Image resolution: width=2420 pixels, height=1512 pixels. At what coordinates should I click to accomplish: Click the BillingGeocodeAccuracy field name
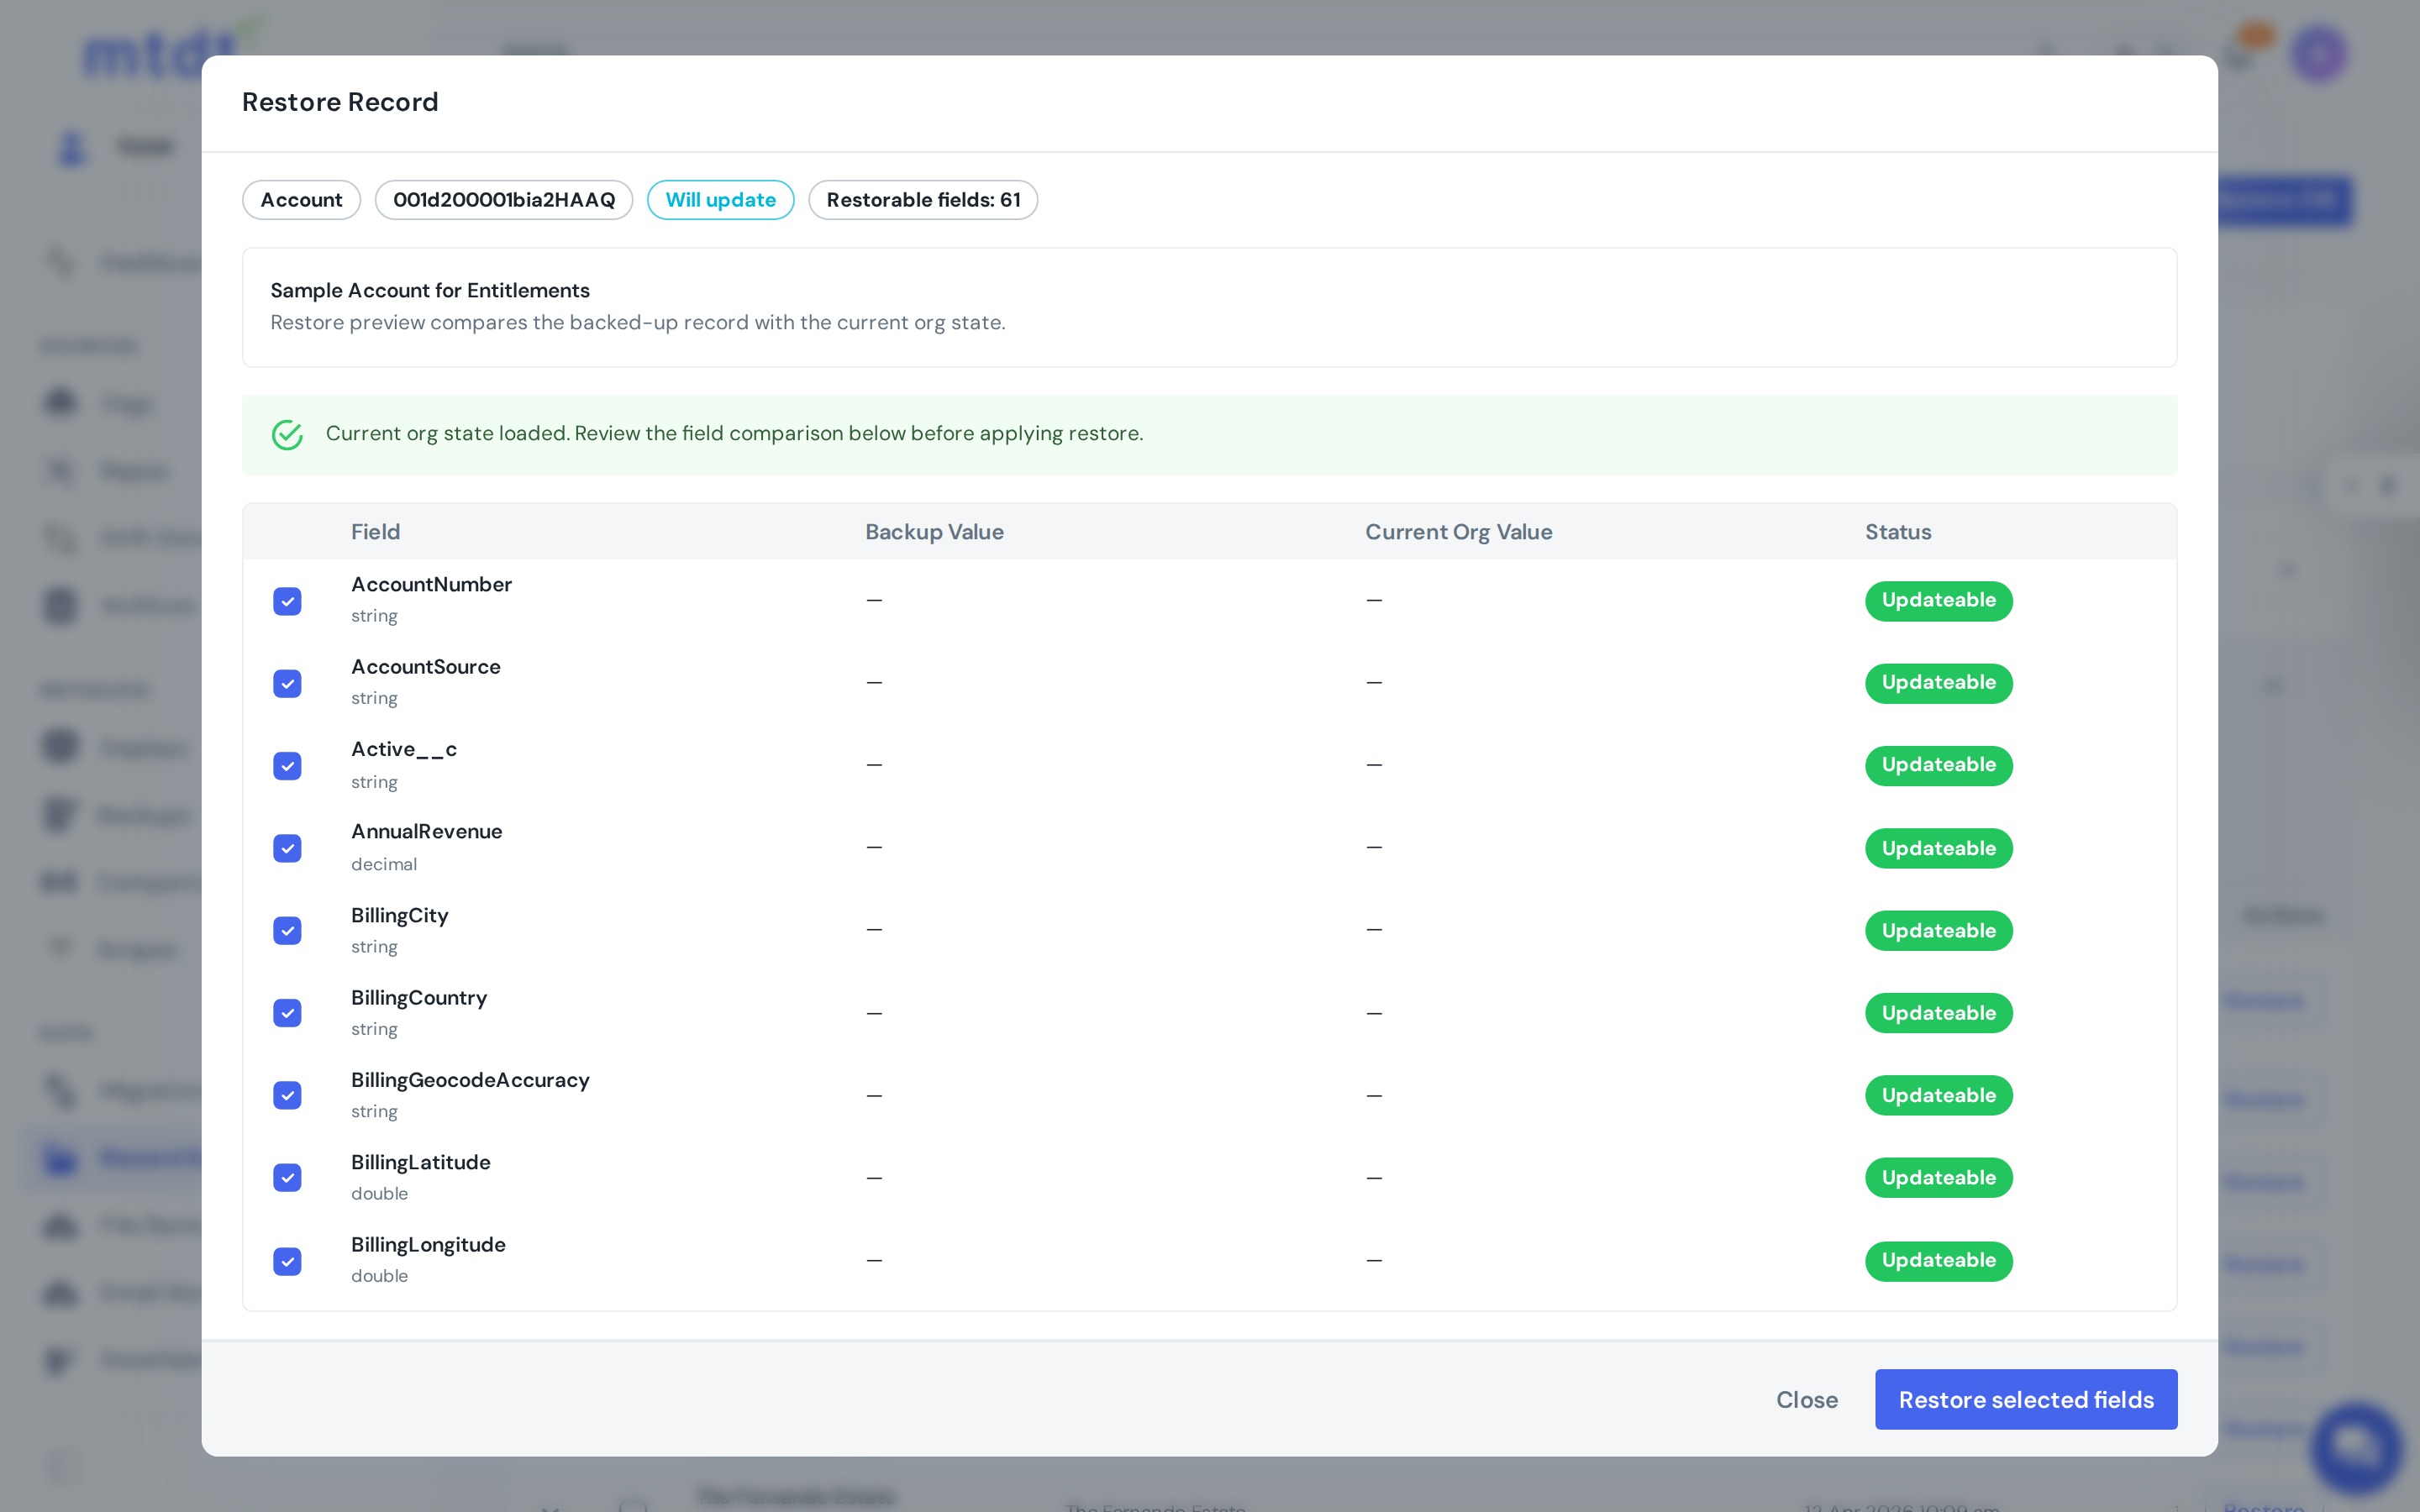point(470,1080)
